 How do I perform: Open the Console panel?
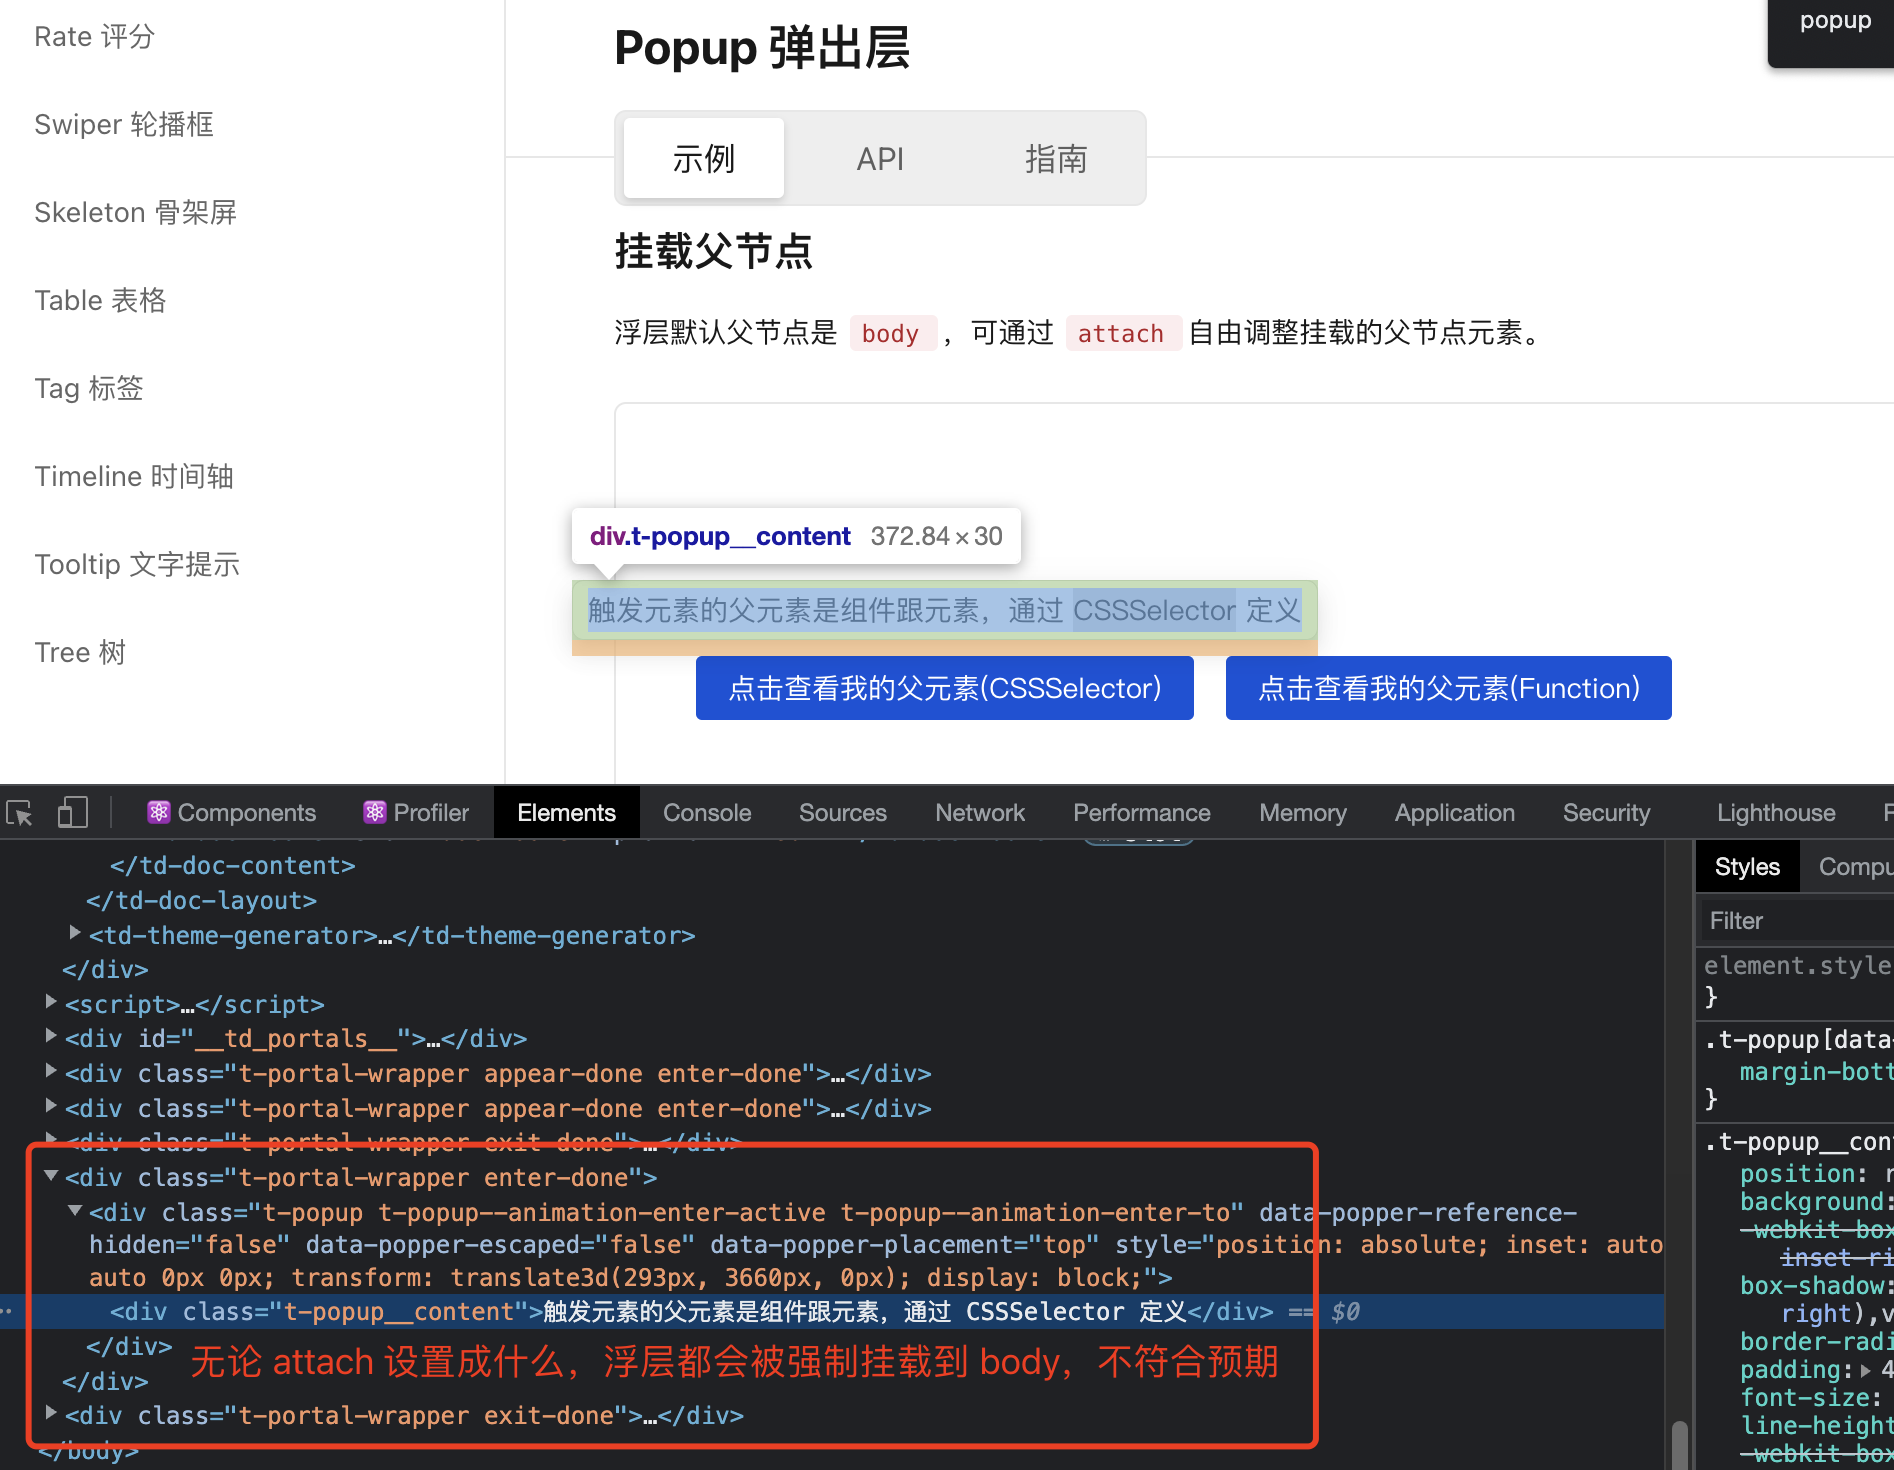point(706,812)
